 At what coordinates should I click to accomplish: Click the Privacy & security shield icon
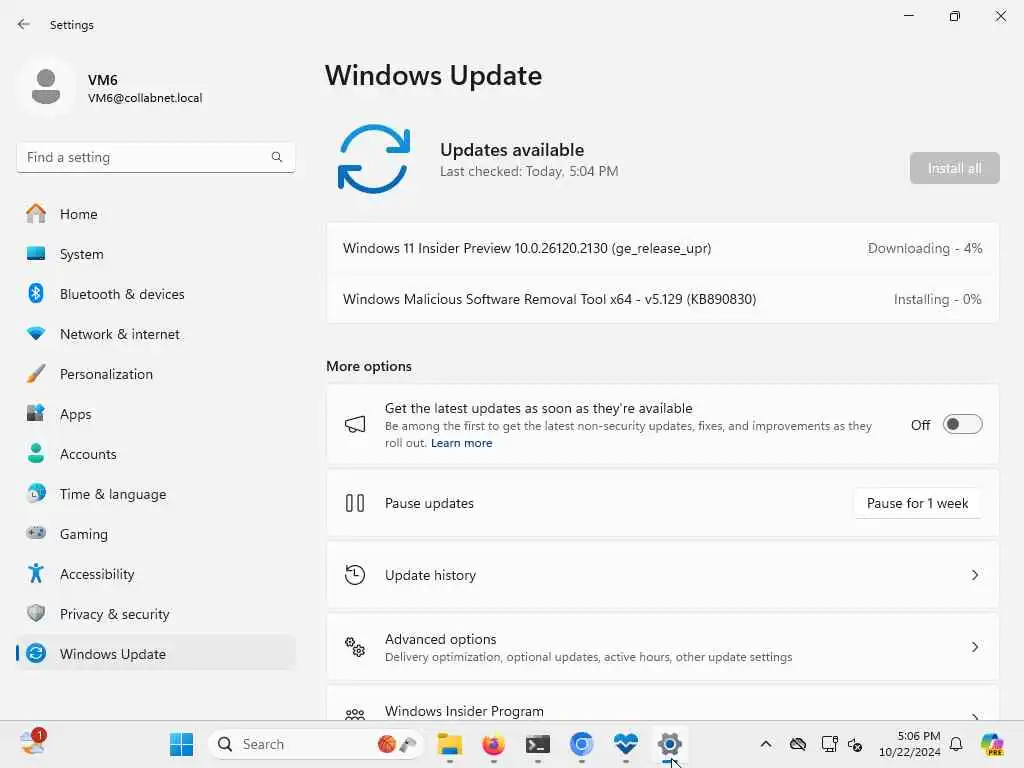36,613
